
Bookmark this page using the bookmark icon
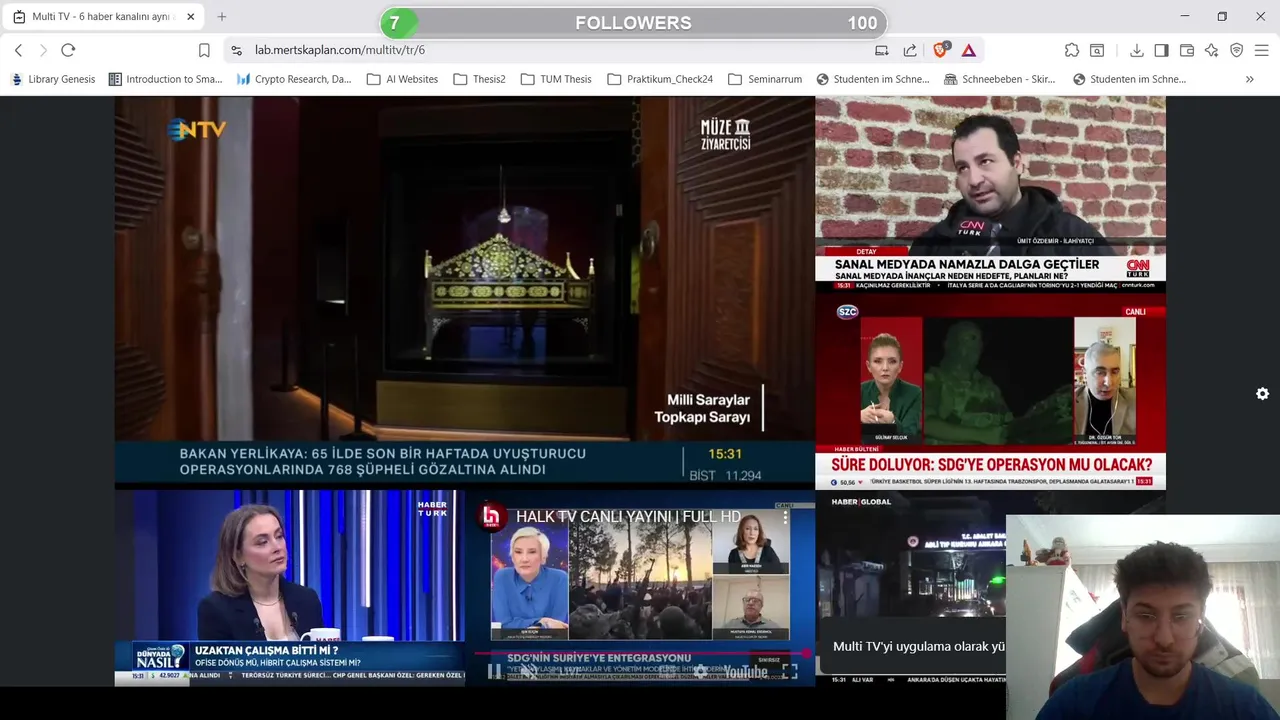point(204,50)
